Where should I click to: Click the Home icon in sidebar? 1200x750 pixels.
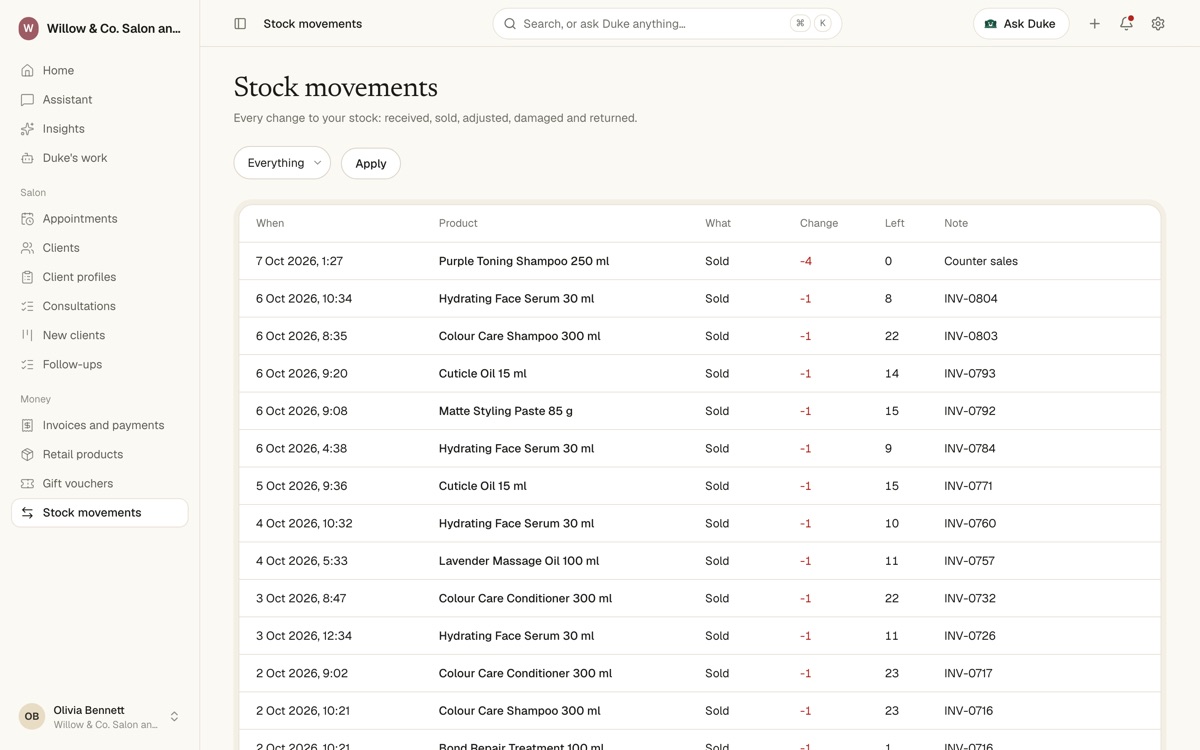point(27,71)
